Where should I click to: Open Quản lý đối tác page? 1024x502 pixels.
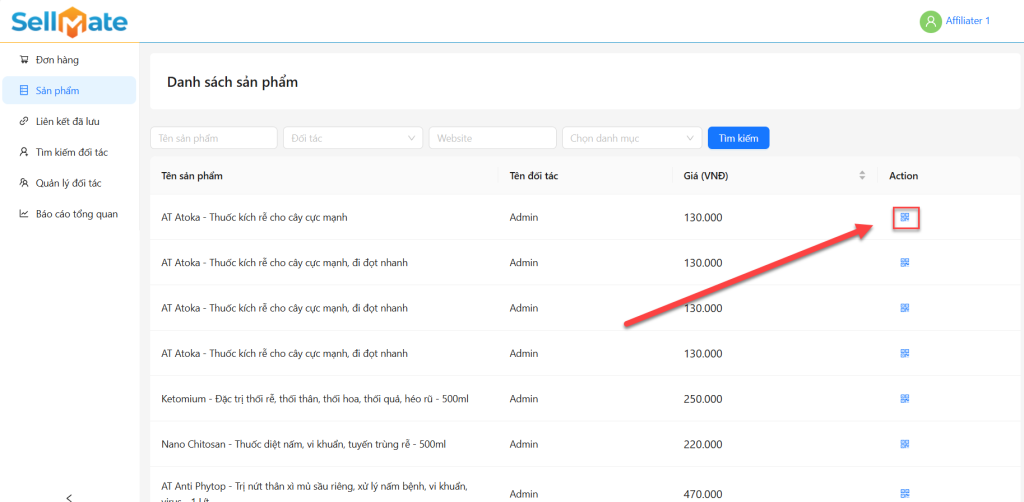click(x=68, y=183)
